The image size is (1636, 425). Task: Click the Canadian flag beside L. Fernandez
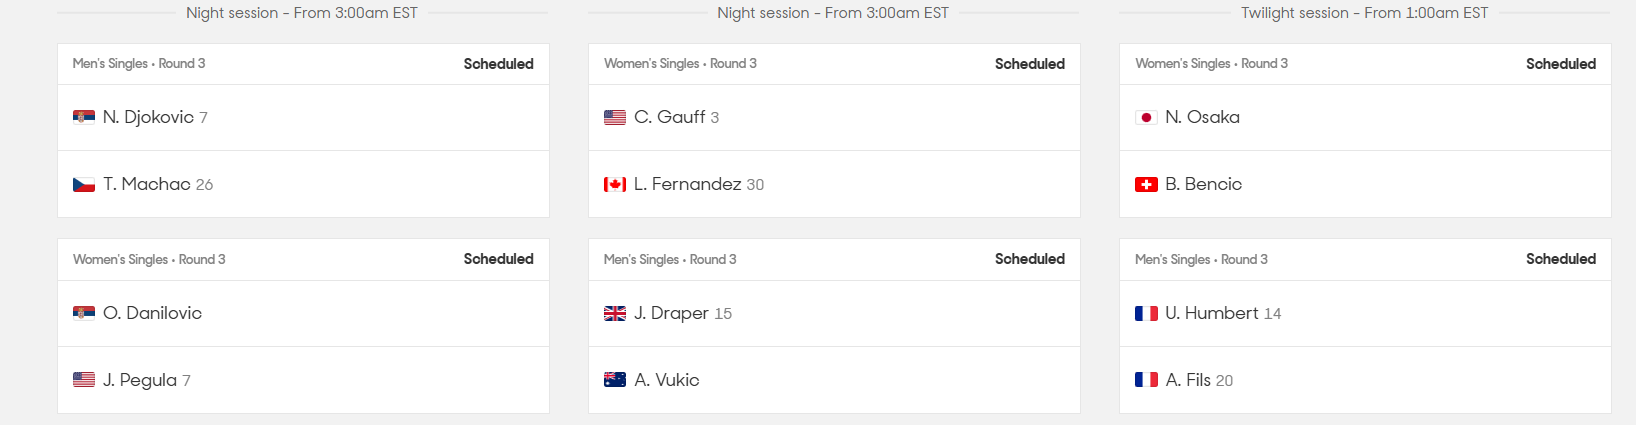615,184
